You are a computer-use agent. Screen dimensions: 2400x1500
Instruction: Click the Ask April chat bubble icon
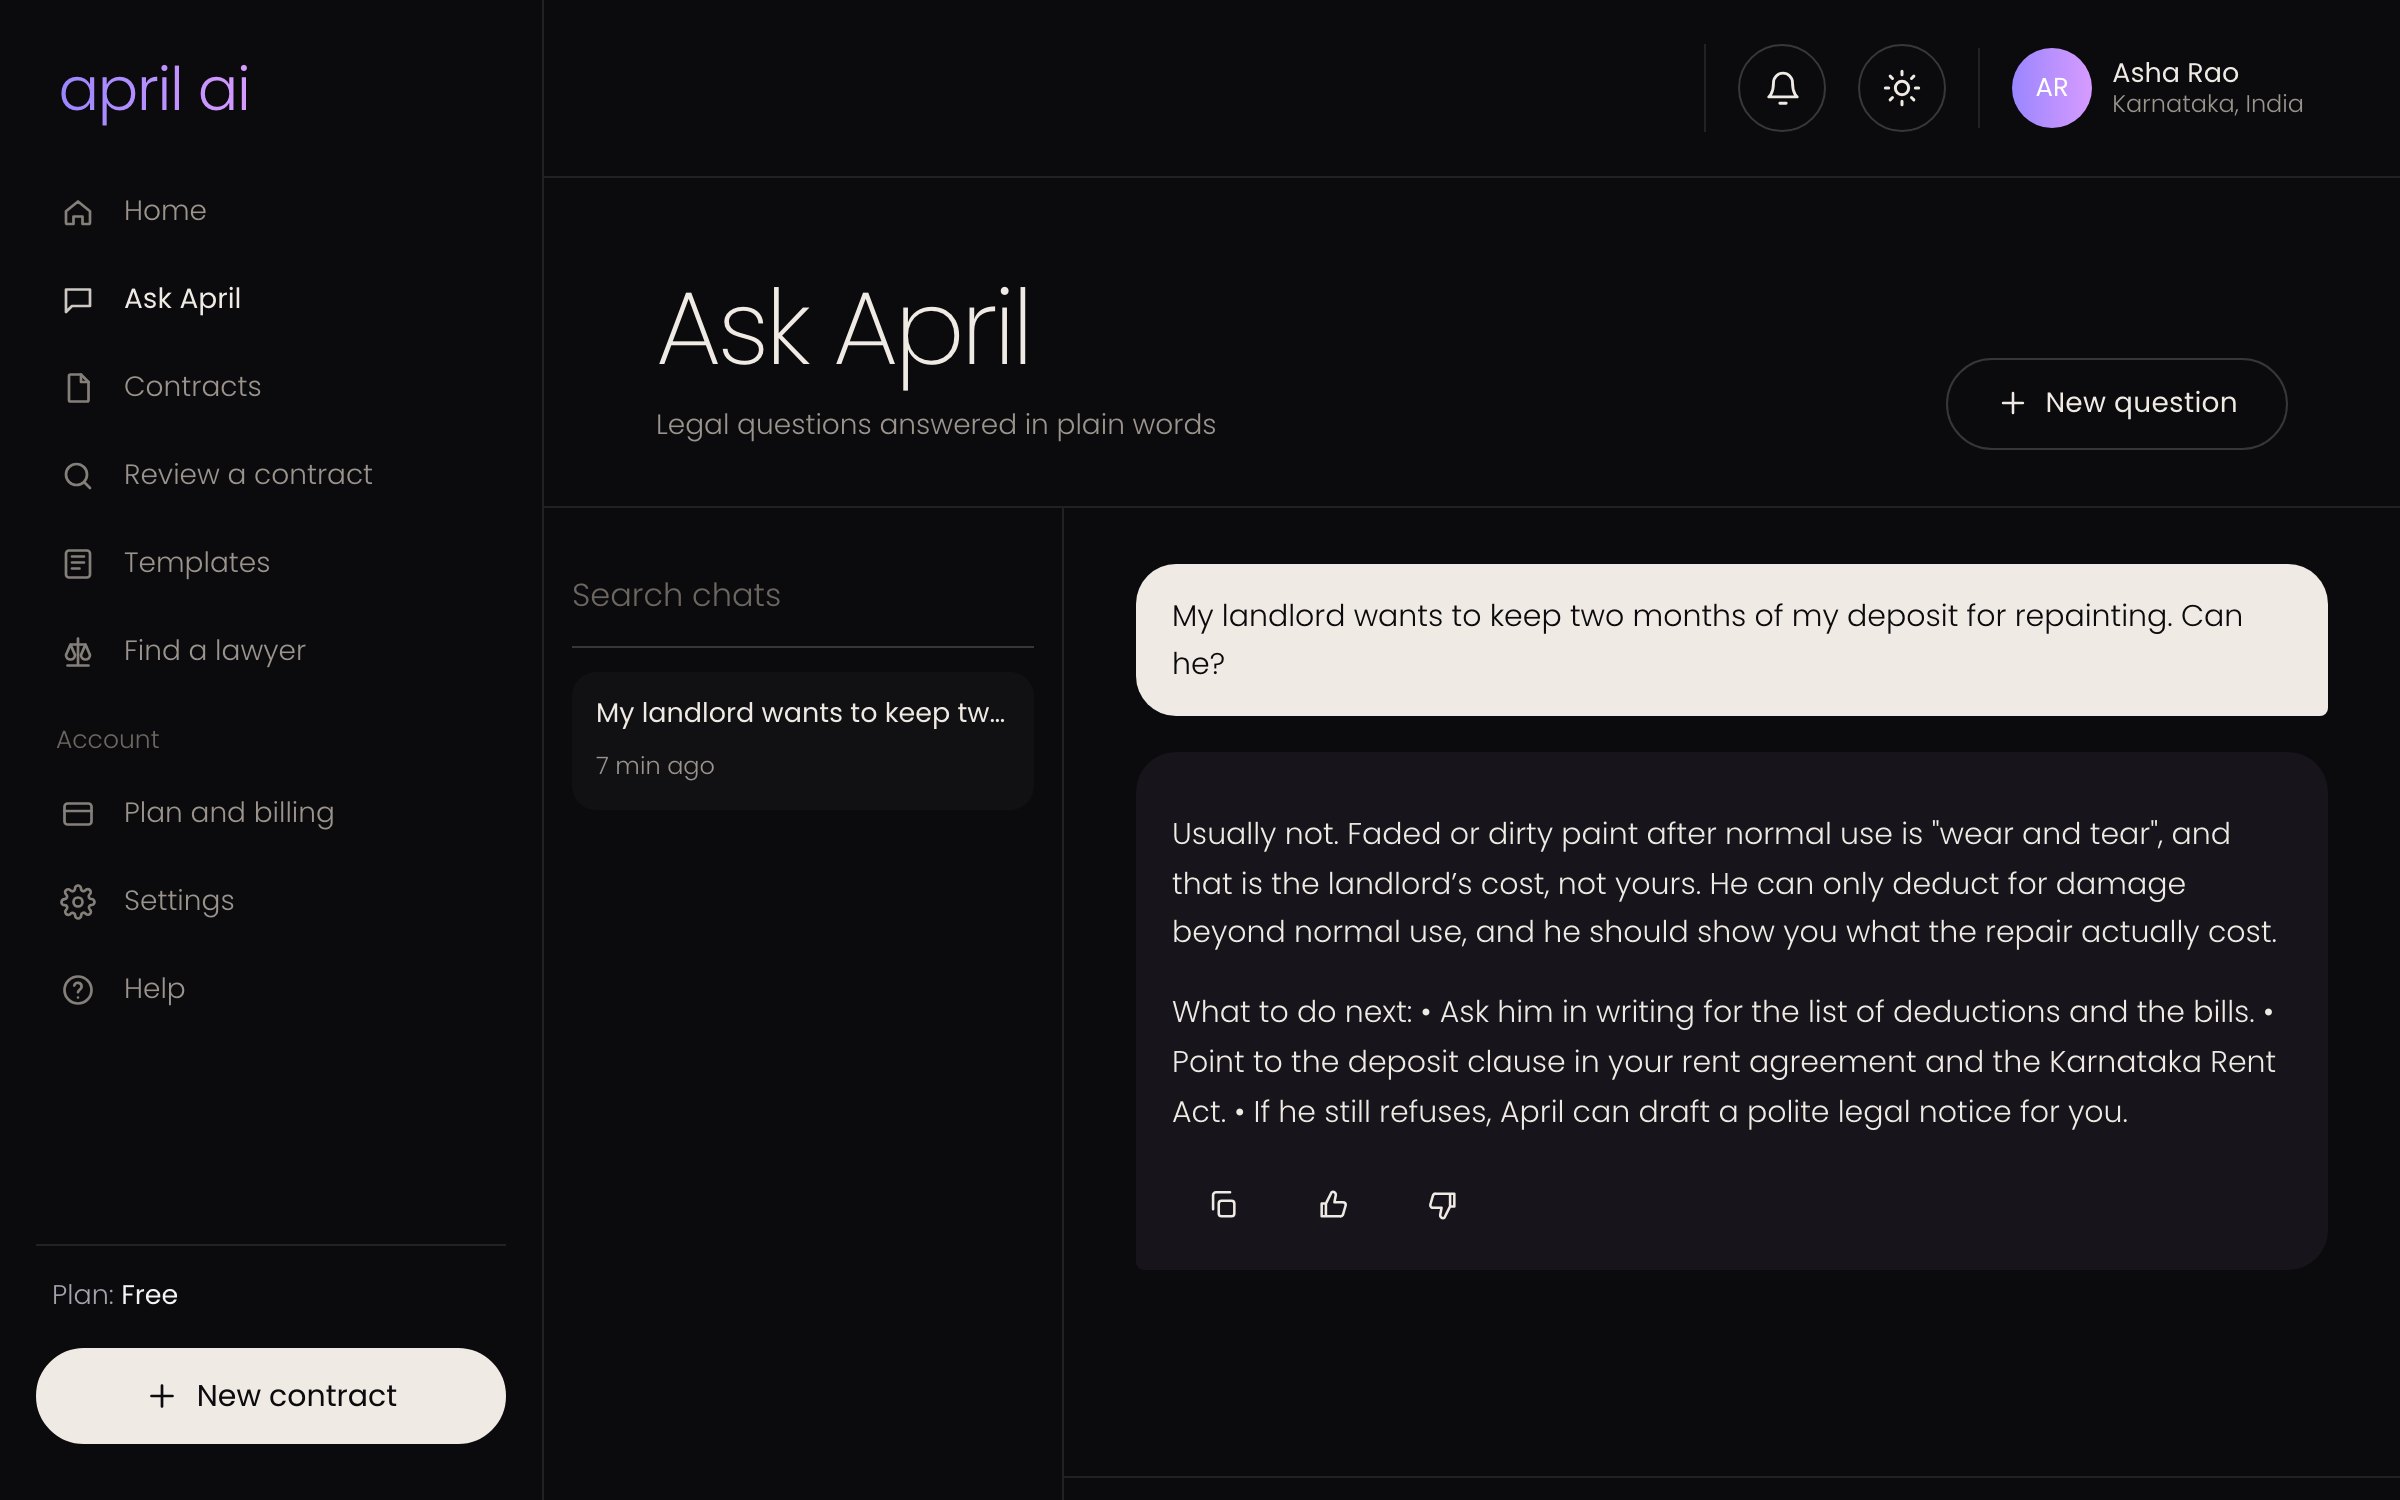tap(78, 300)
